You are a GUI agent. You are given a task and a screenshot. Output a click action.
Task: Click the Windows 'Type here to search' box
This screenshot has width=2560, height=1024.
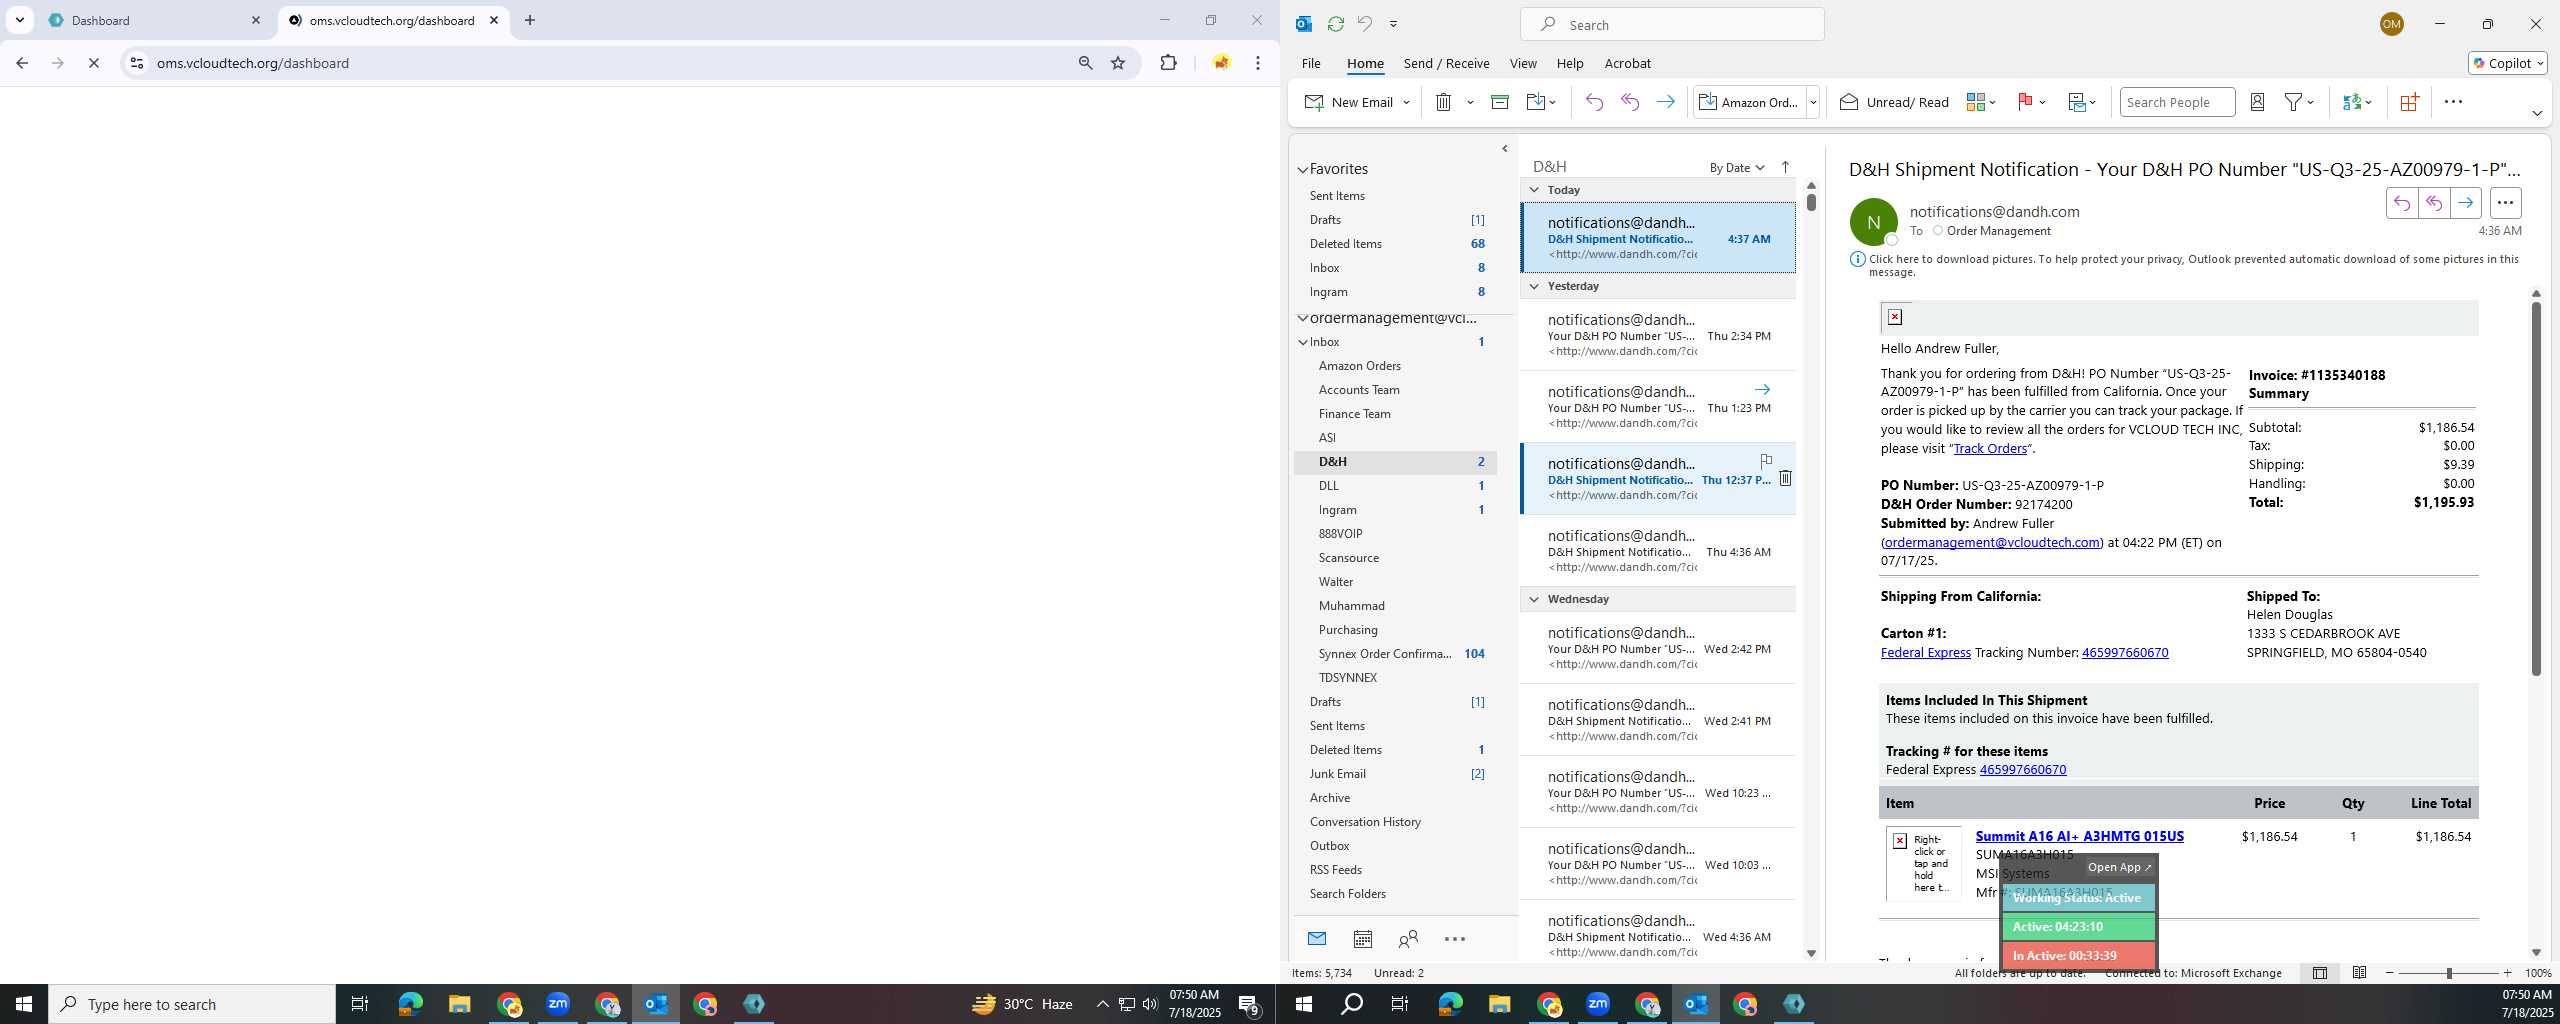(192, 1004)
